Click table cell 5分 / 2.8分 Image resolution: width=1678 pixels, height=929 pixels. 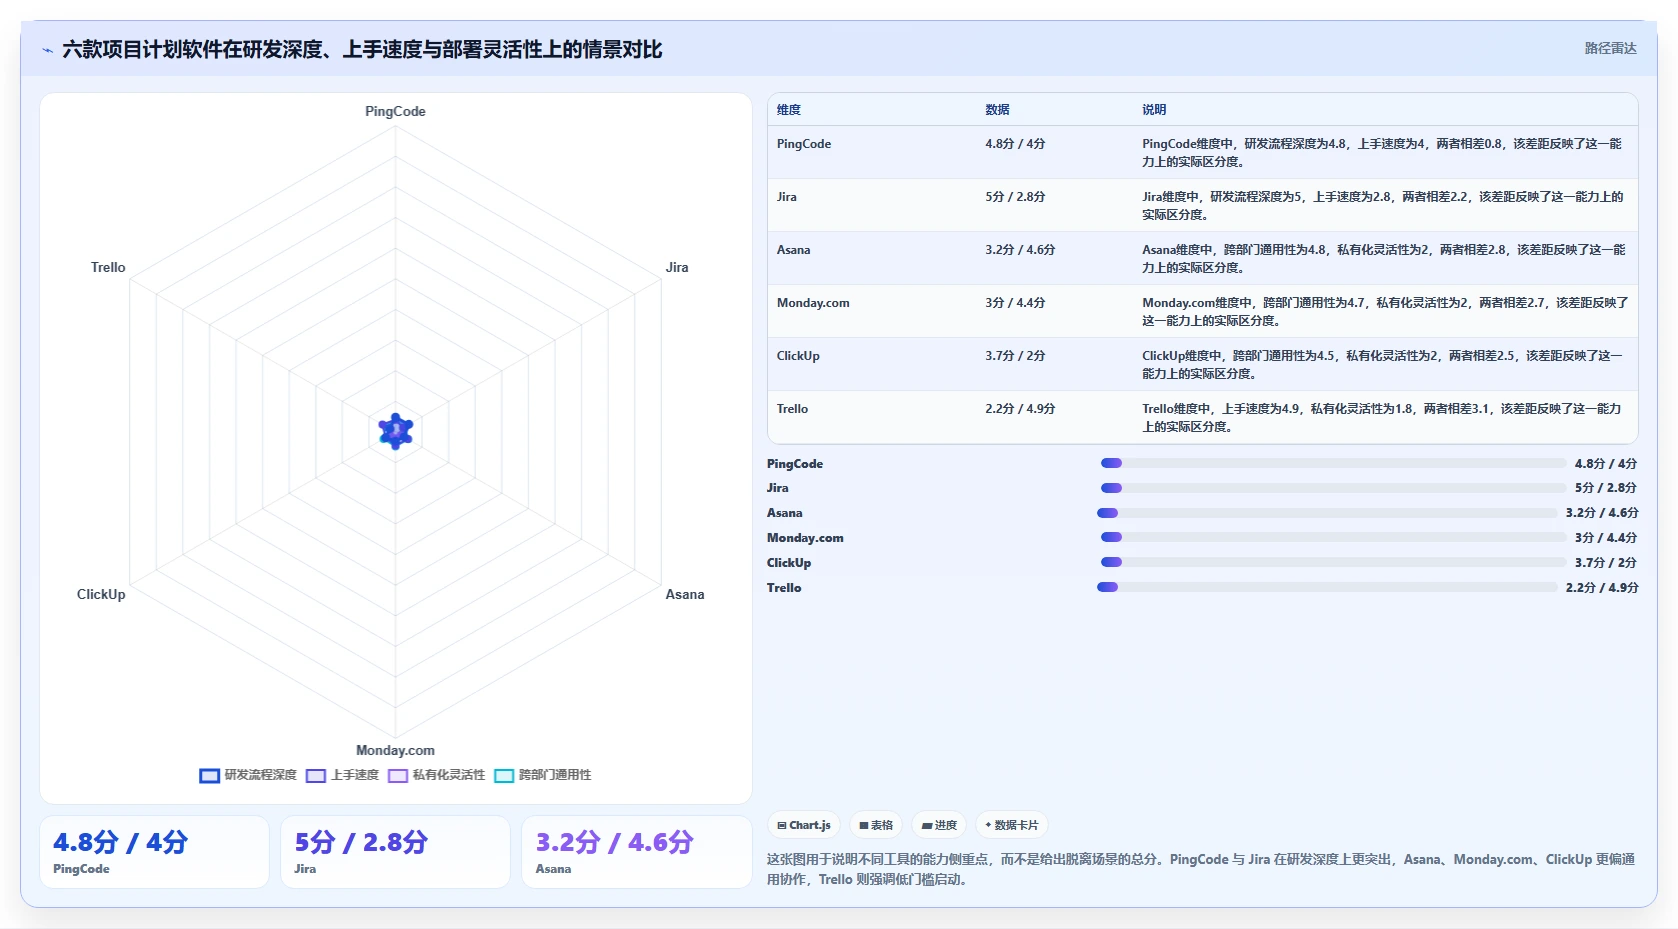coord(1015,197)
